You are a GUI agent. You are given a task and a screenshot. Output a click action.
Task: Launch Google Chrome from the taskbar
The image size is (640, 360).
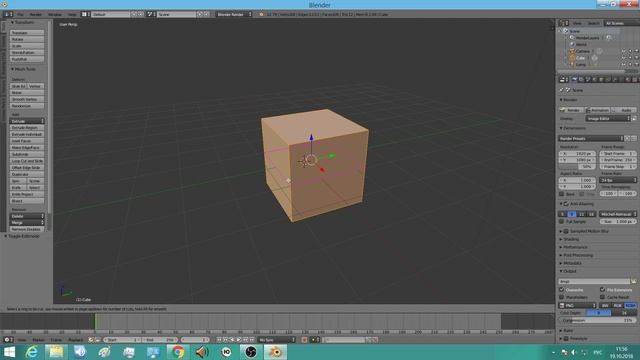(178, 352)
